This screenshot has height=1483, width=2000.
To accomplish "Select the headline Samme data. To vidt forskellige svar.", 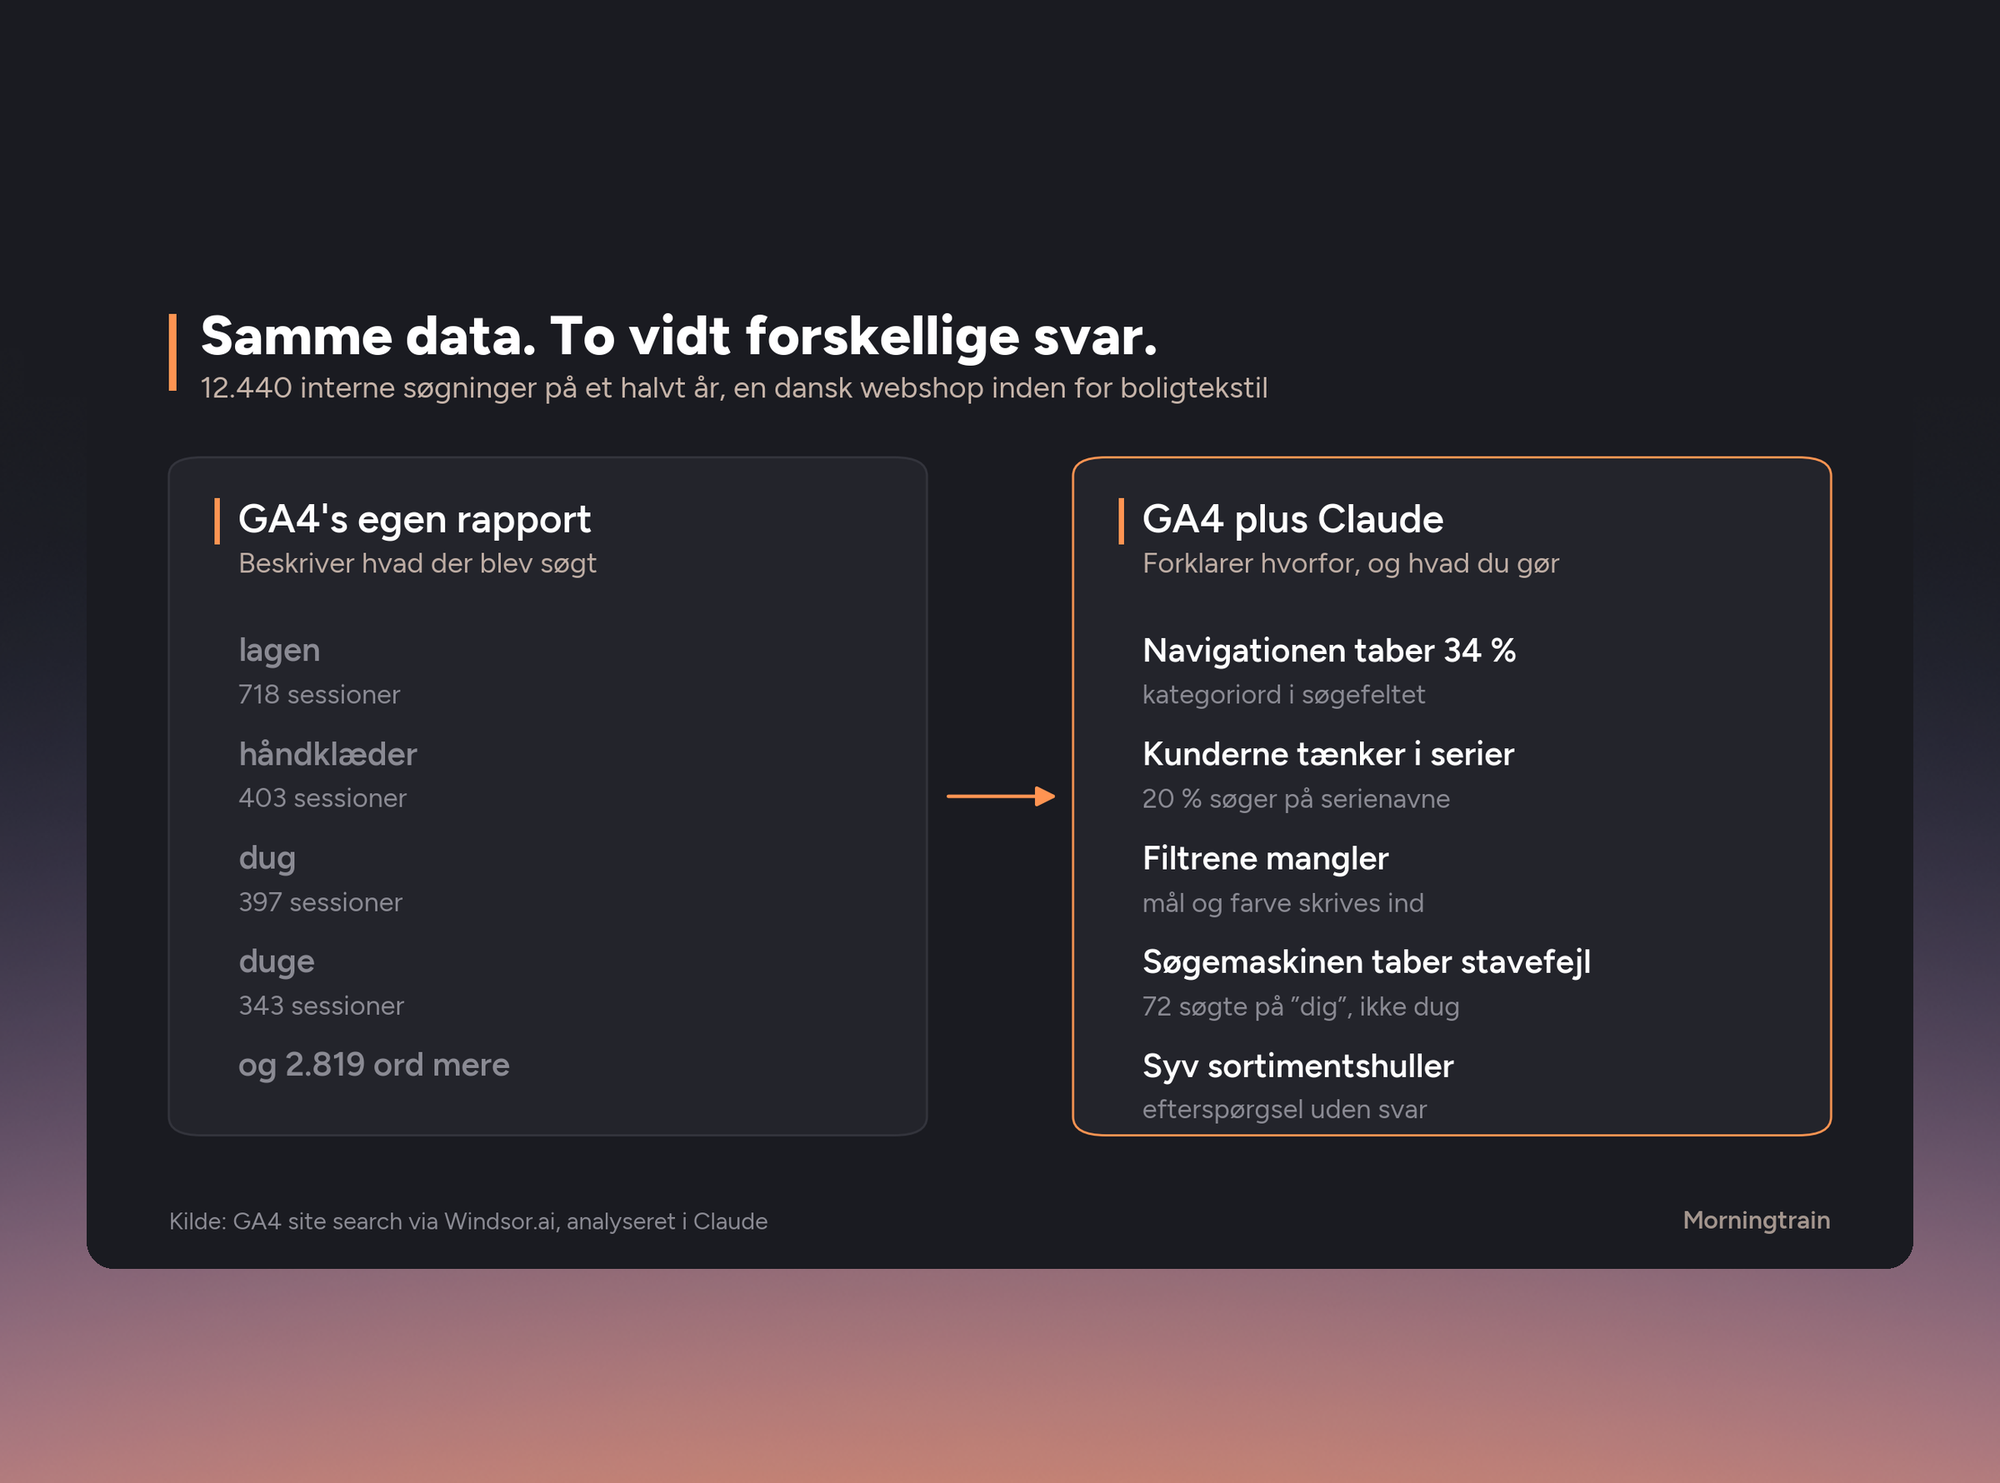I will (679, 336).
